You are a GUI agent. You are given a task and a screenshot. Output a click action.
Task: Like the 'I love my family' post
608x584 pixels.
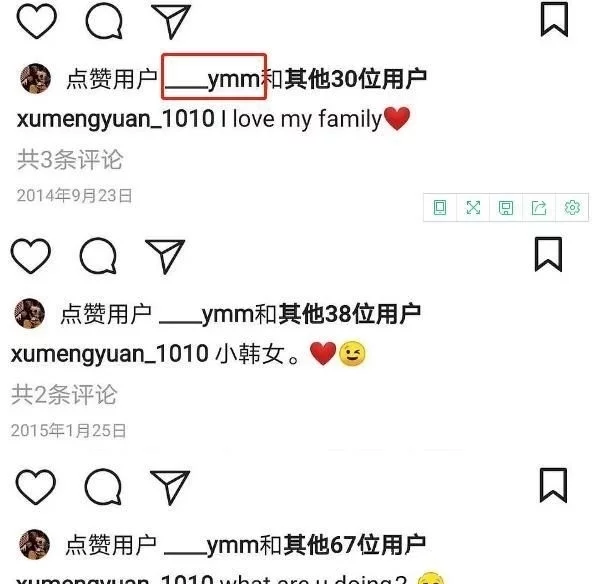click(37, 22)
